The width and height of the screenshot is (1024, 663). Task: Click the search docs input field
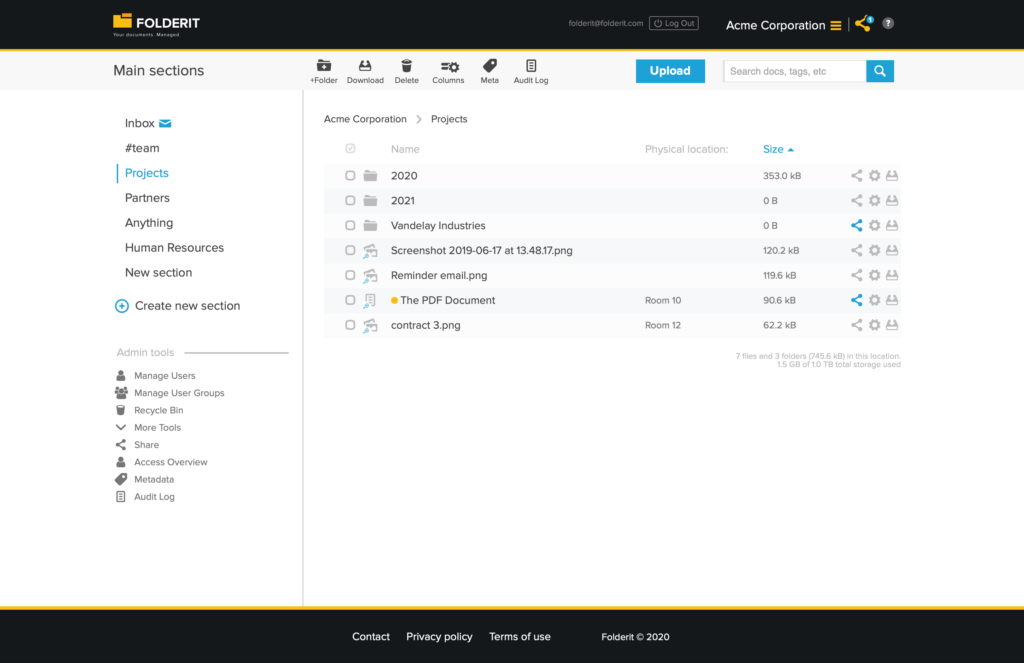795,71
